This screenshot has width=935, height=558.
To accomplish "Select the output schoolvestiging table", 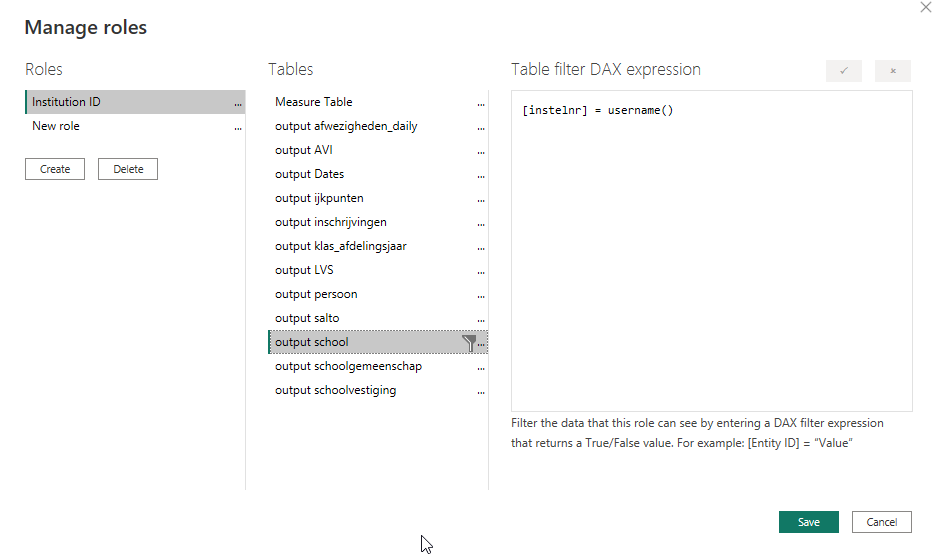I will pos(378,390).
